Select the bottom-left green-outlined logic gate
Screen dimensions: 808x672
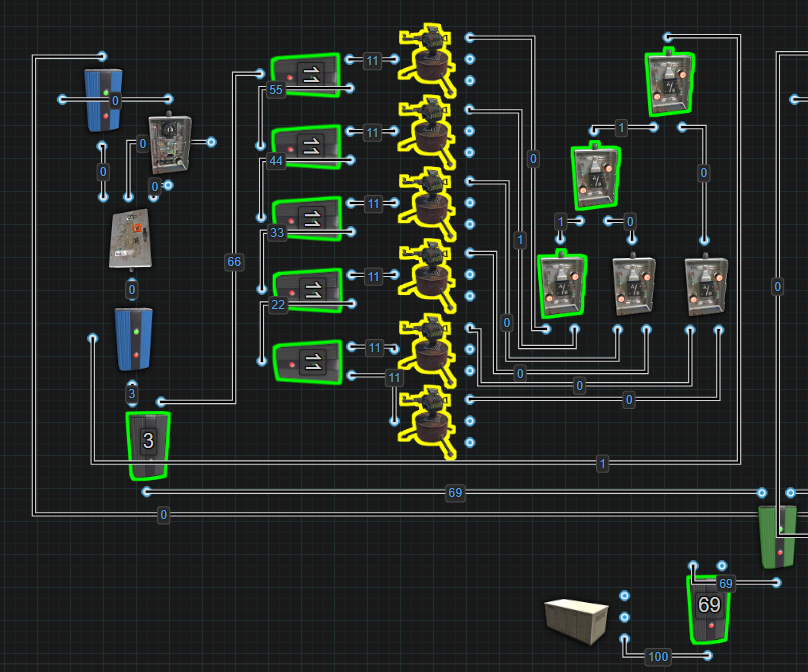tap(562, 284)
